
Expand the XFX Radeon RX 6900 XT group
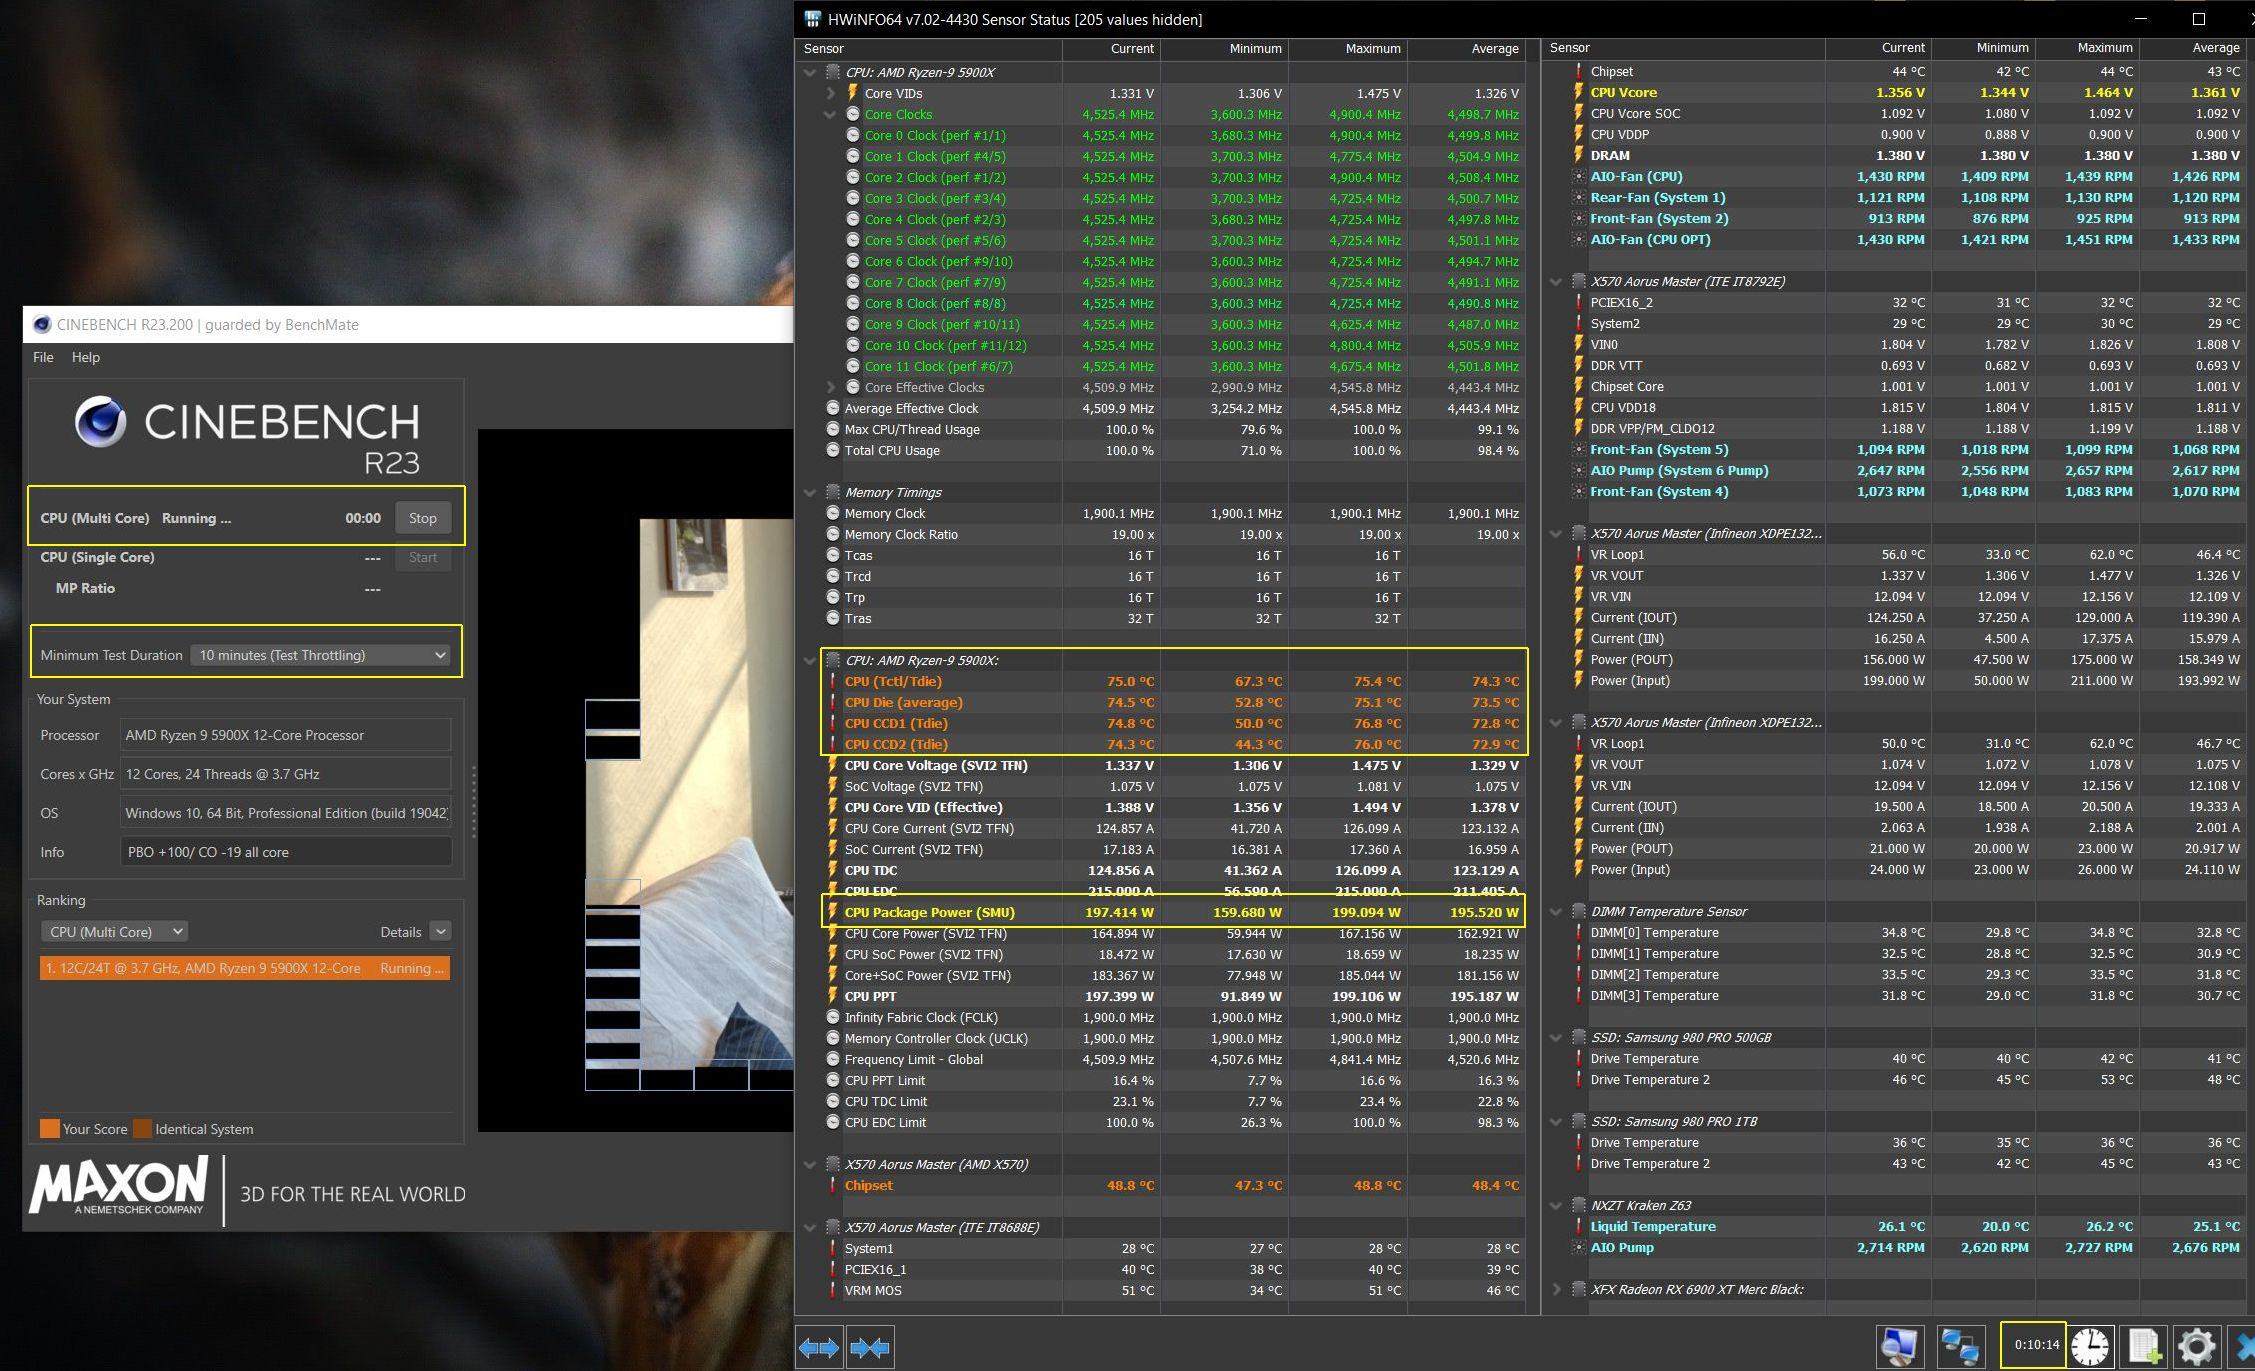[x=1556, y=1289]
